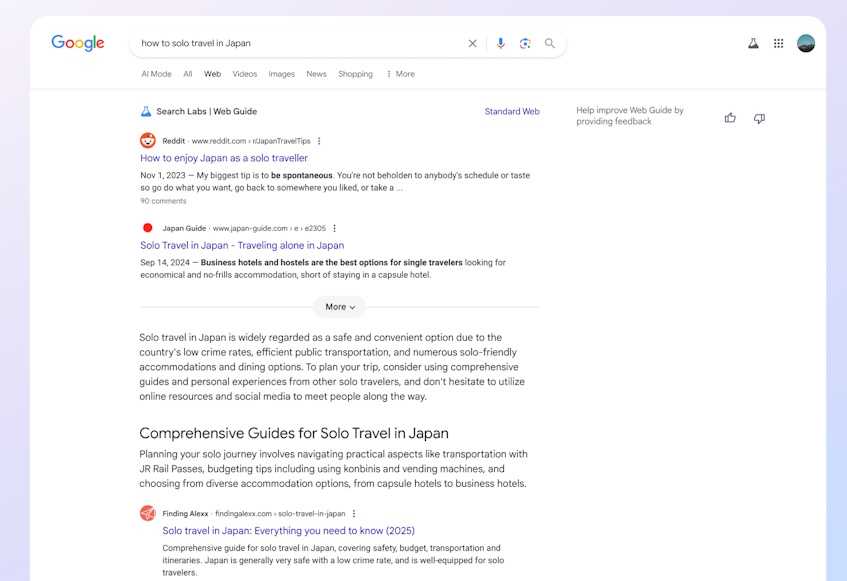The image size is (847, 581).
Task: Click the 'Japan Guide' source name
Action: coord(184,228)
